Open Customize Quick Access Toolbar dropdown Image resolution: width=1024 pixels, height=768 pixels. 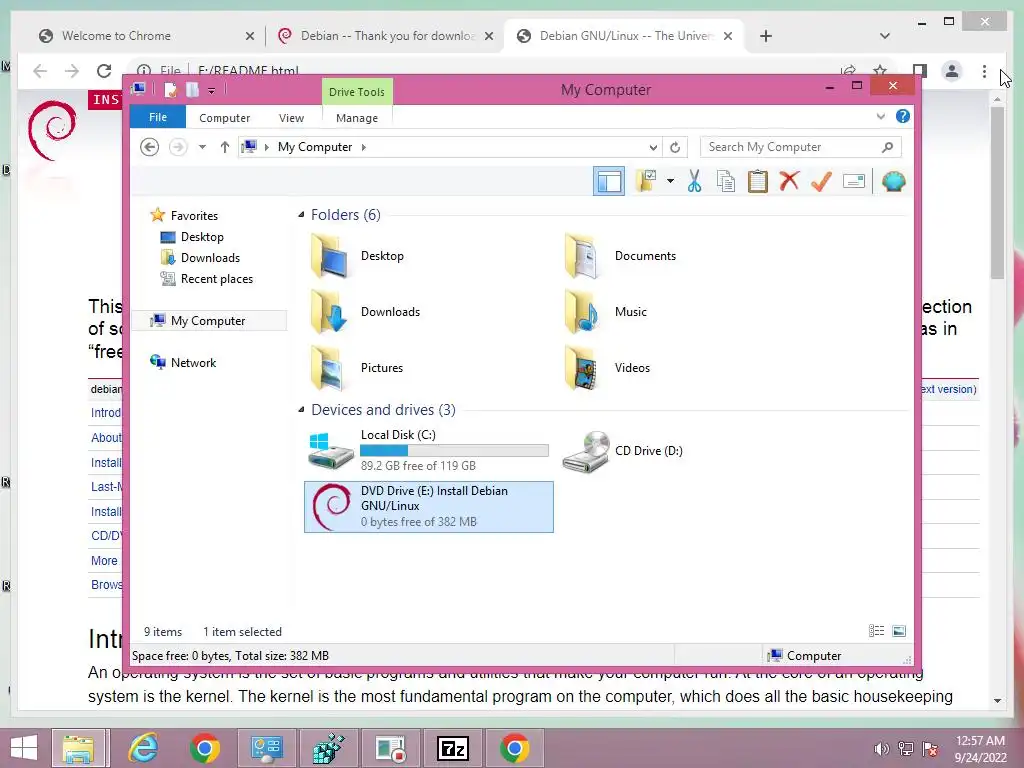tap(212, 90)
